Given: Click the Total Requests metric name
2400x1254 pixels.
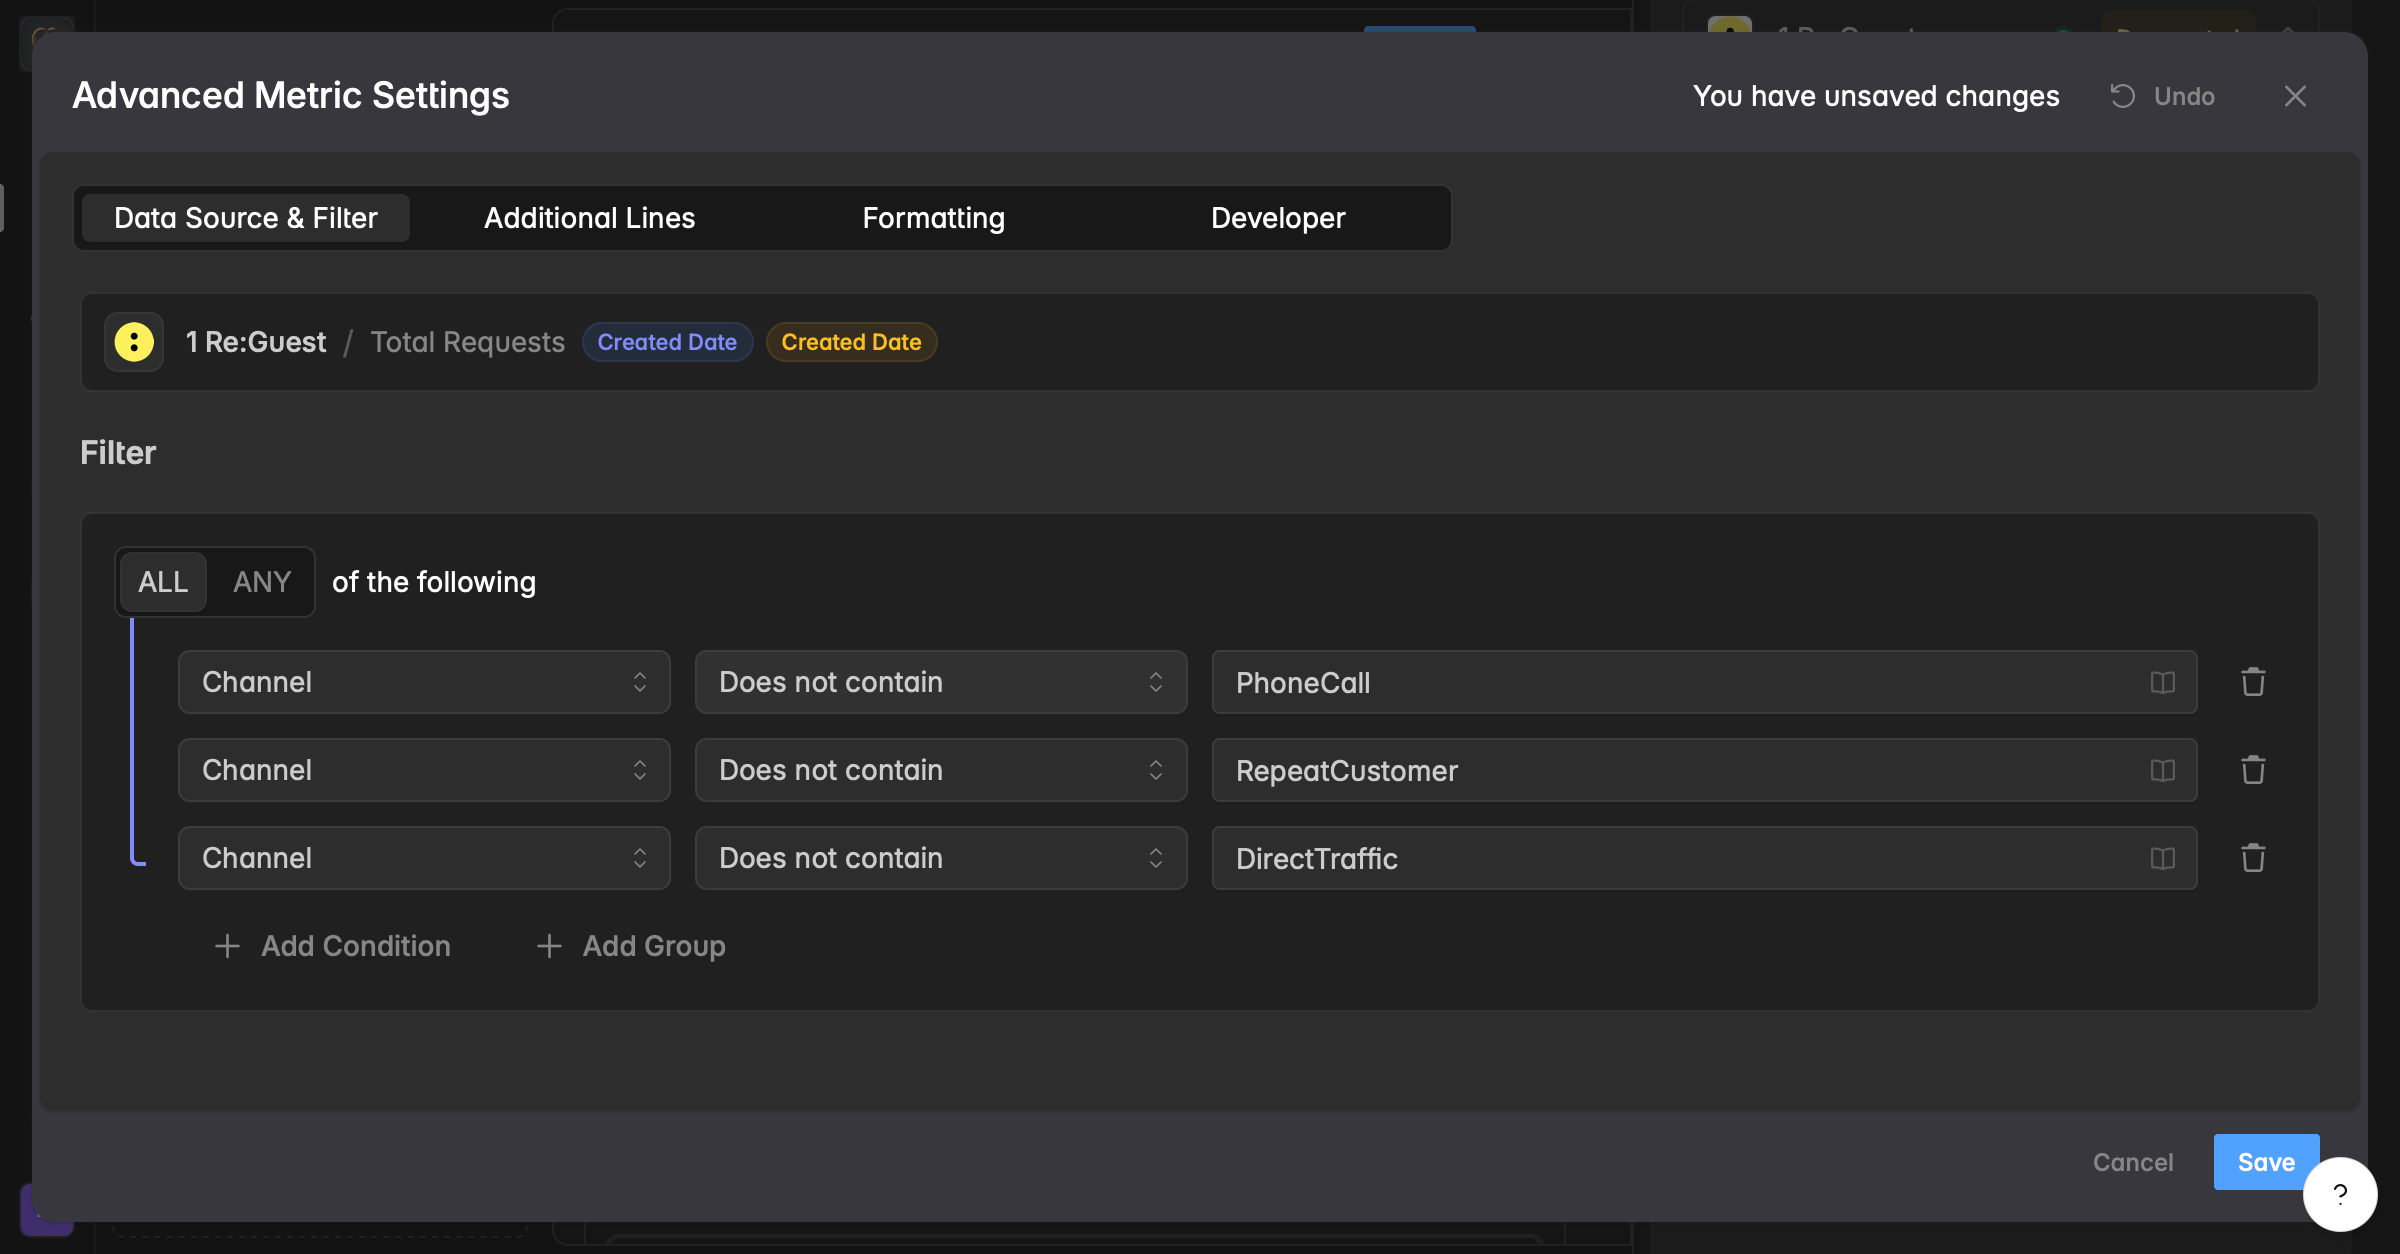Looking at the screenshot, I should point(468,342).
